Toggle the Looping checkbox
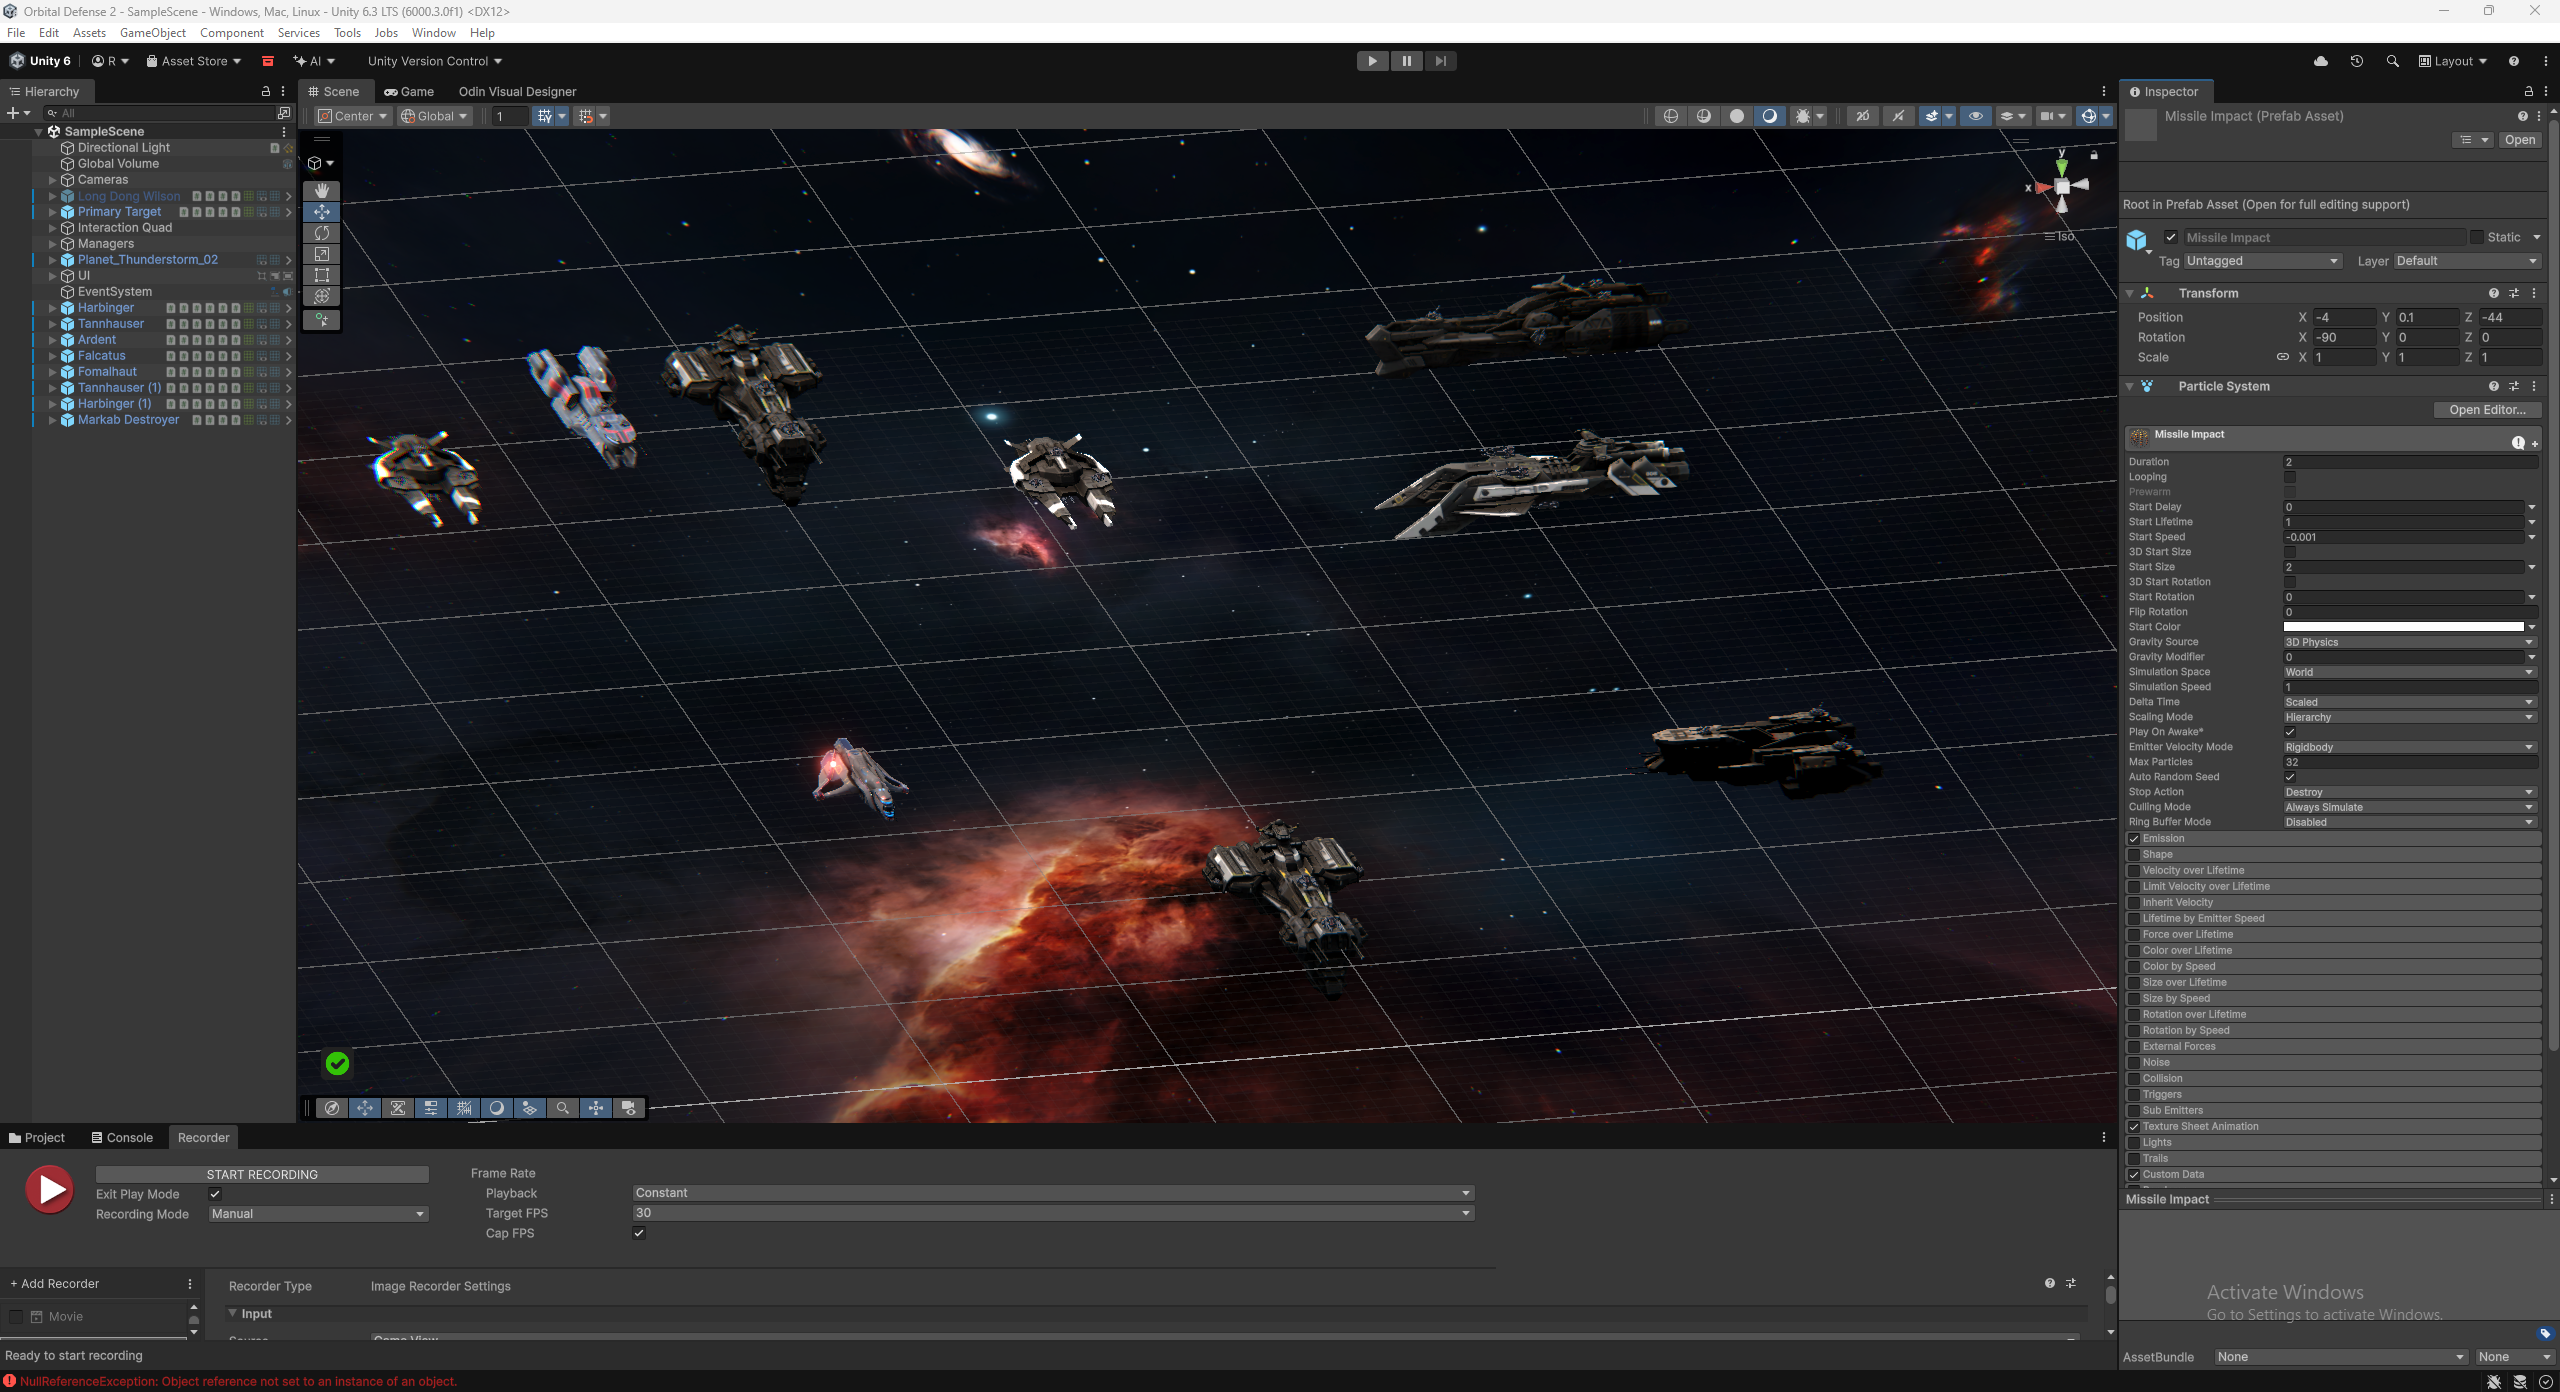Screen dimensions: 2560x1392 (2290, 477)
